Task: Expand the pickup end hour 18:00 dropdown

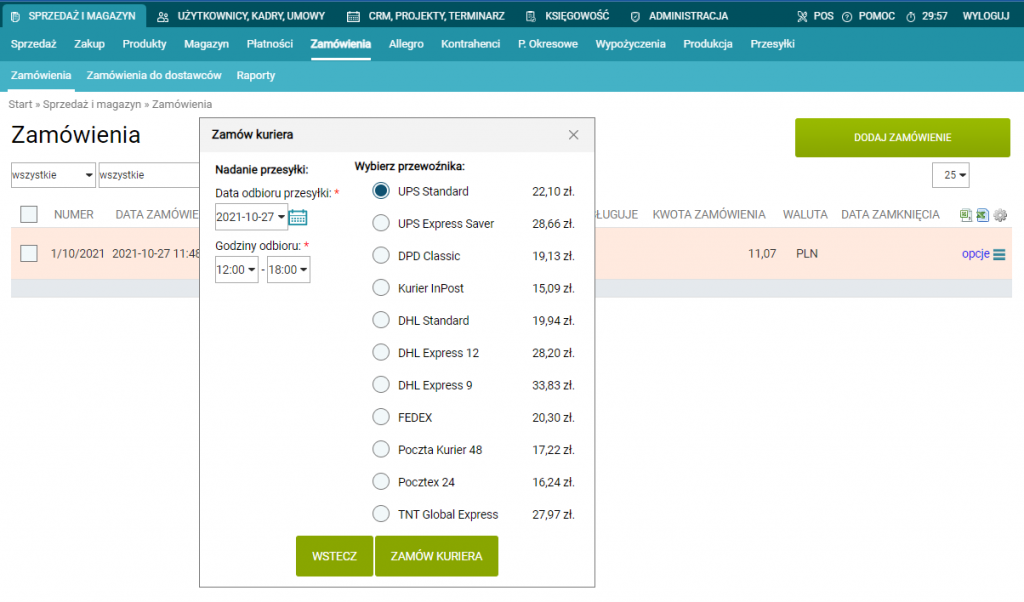Action: coord(289,270)
